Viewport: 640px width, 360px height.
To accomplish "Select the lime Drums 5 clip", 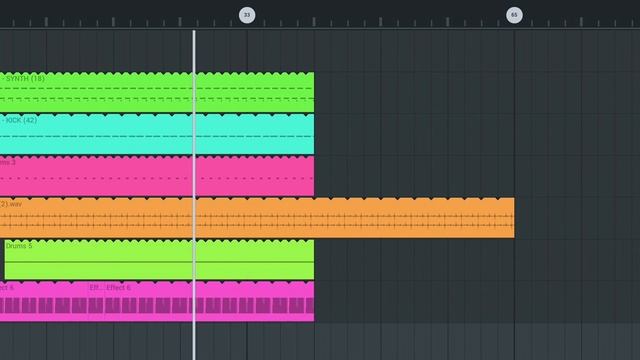I will pos(160,260).
